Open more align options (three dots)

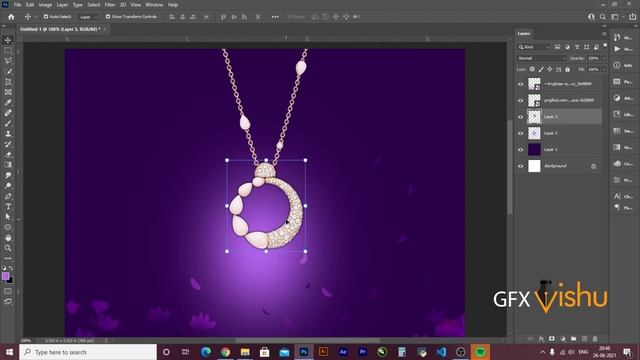point(275,17)
